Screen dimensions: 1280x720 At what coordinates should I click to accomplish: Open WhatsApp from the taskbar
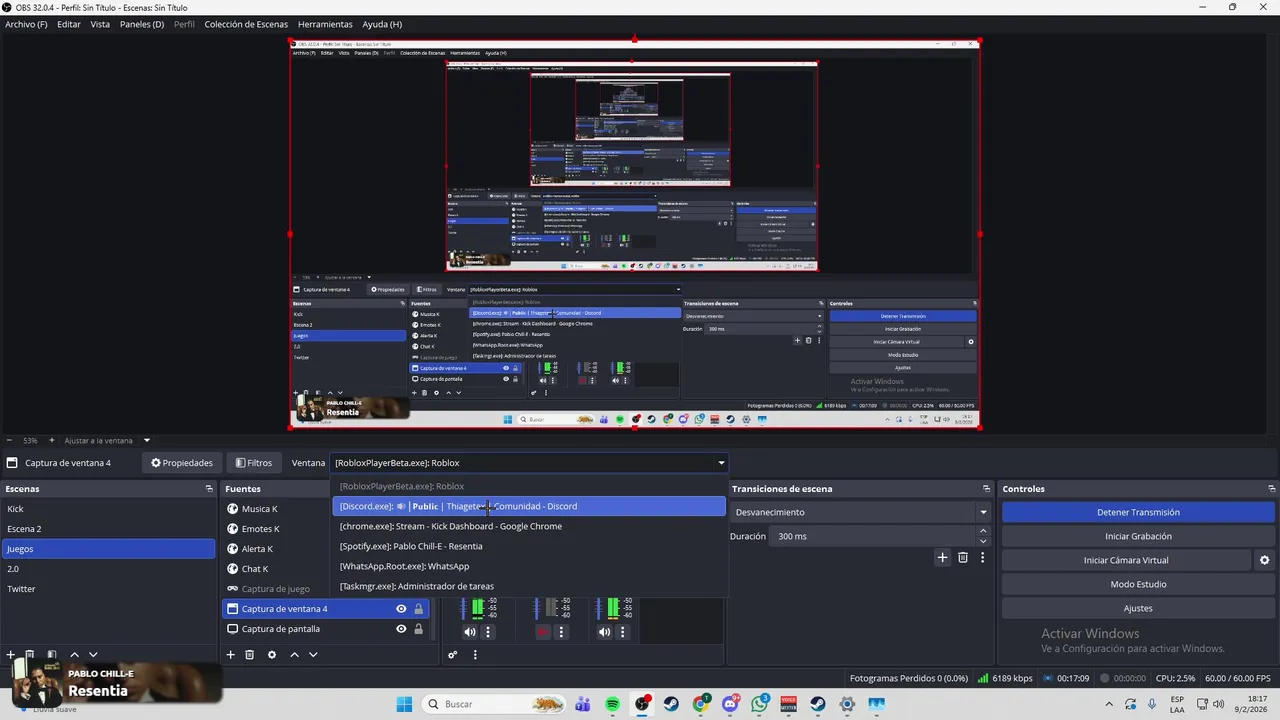760,704
